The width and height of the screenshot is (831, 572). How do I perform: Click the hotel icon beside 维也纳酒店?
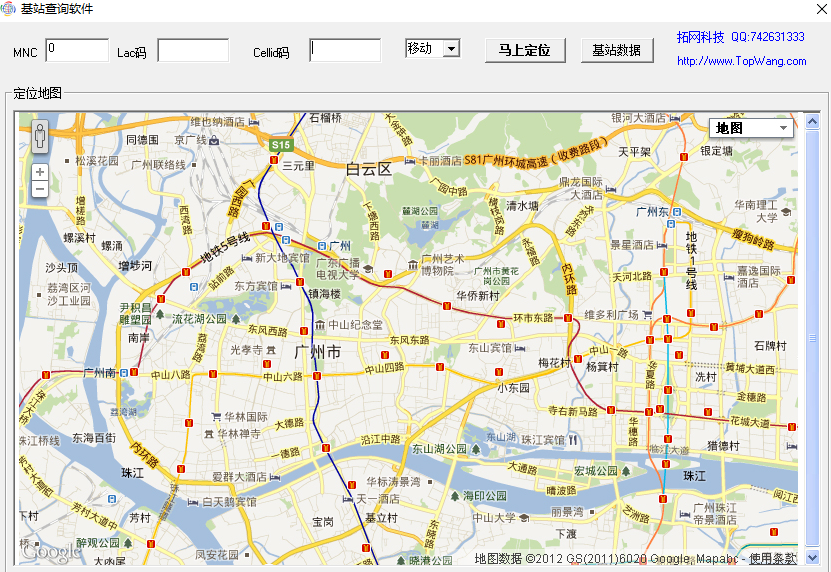[254, 121]
